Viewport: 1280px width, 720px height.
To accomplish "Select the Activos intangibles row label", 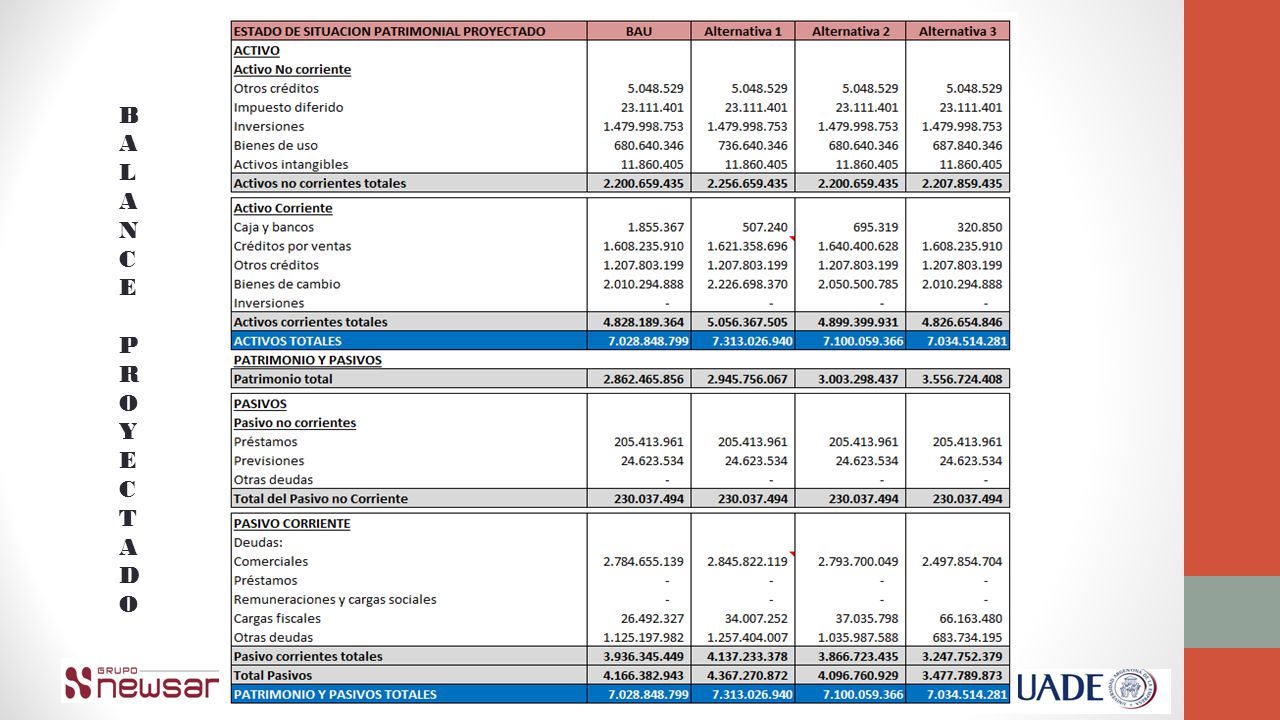I will [x=290, y=165].
